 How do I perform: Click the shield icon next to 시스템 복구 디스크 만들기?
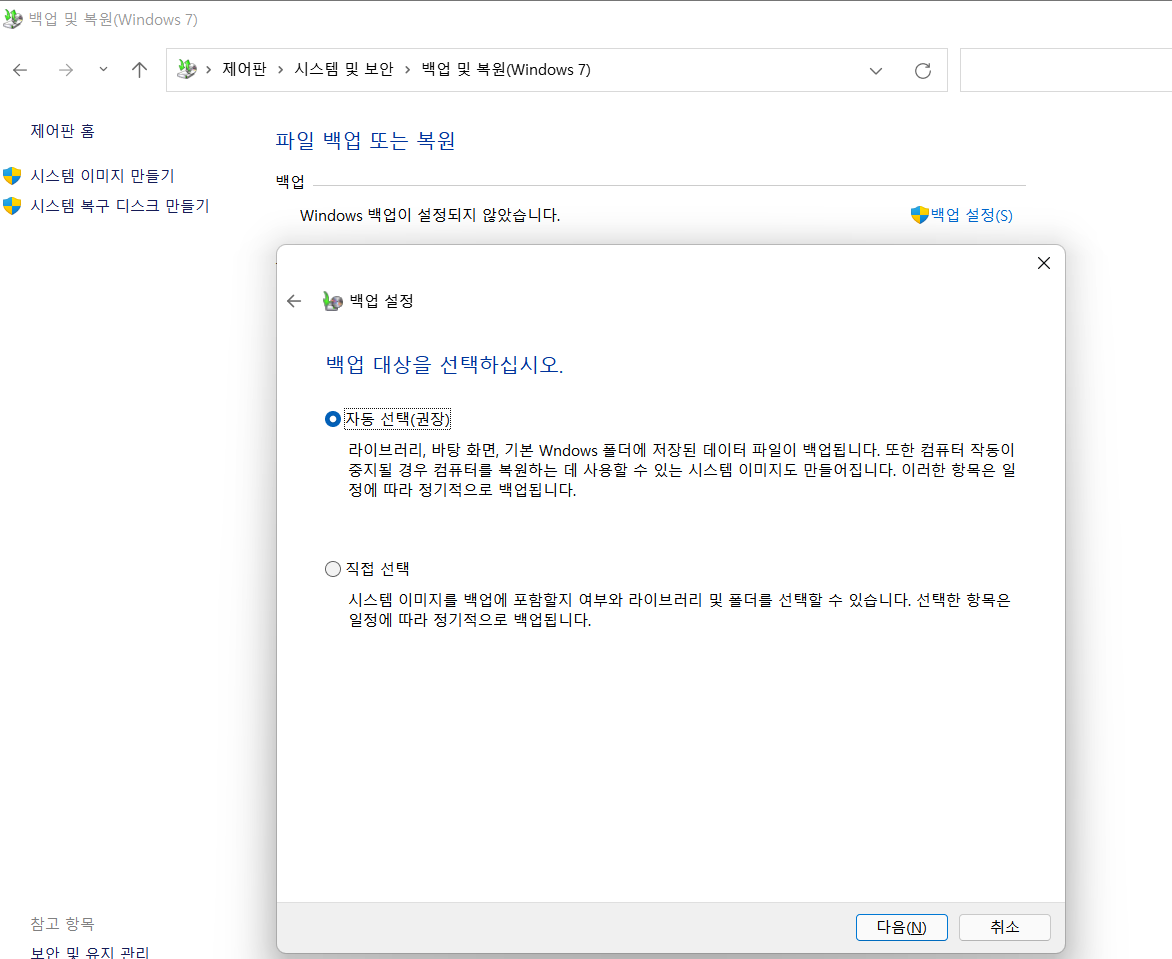(x=13, y=205)
